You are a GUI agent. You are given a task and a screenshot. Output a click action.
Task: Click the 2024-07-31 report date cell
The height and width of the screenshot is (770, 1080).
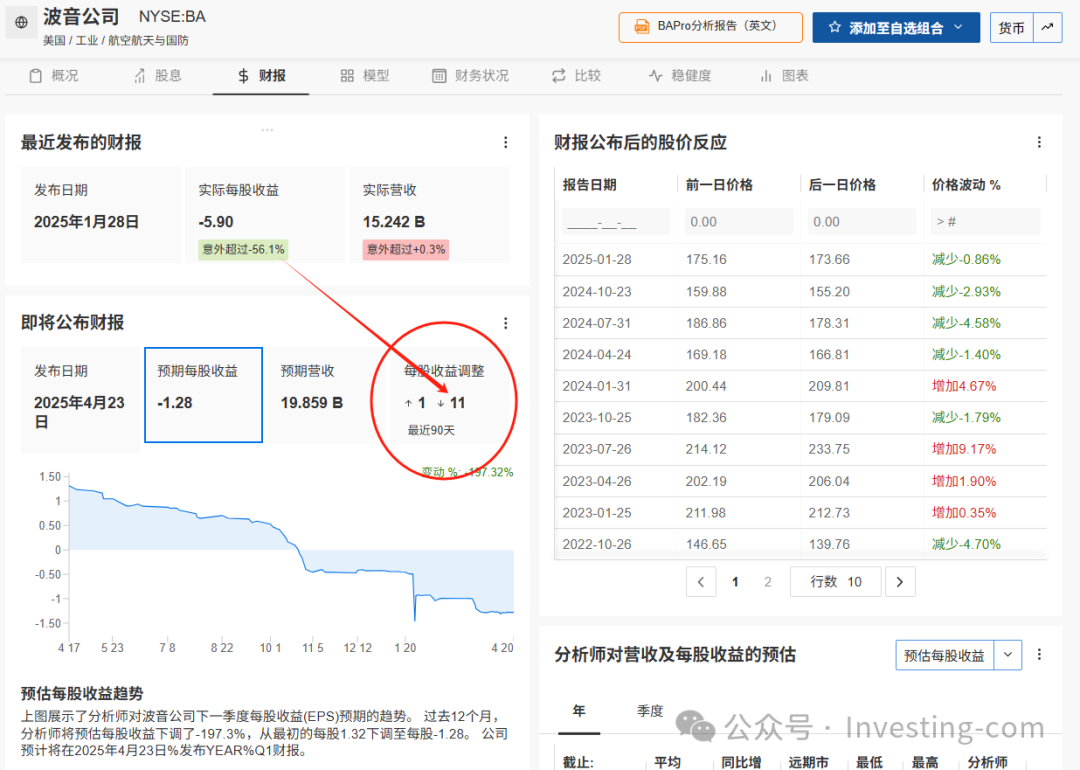click(596, 323)
